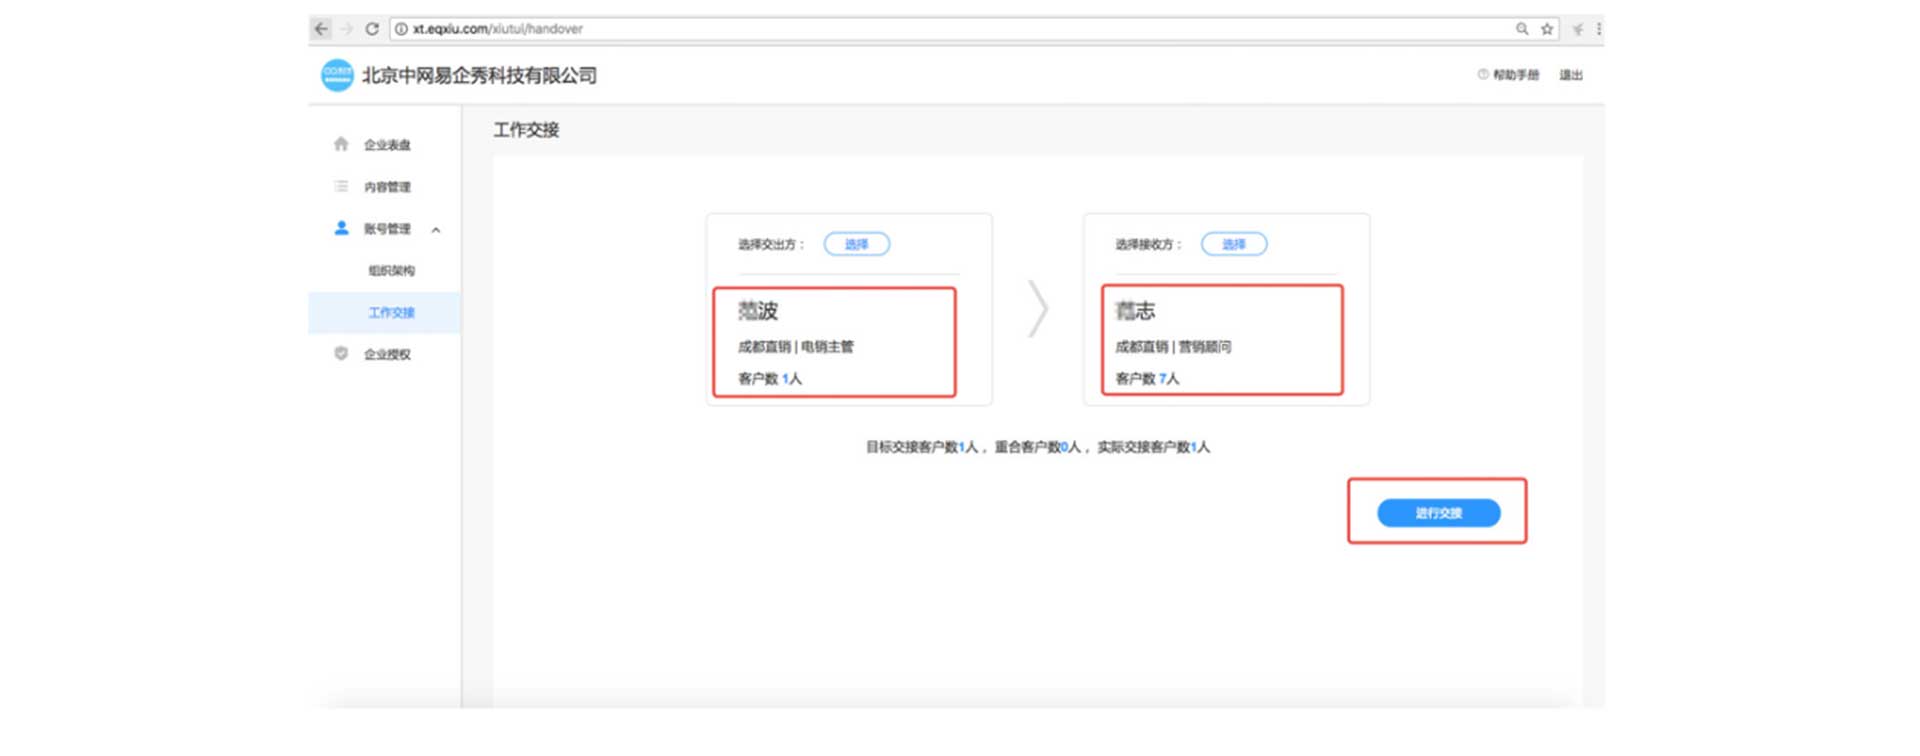Click 选择 next to 选择交出方
This screenshot has height=756, width=1920.
856,244
